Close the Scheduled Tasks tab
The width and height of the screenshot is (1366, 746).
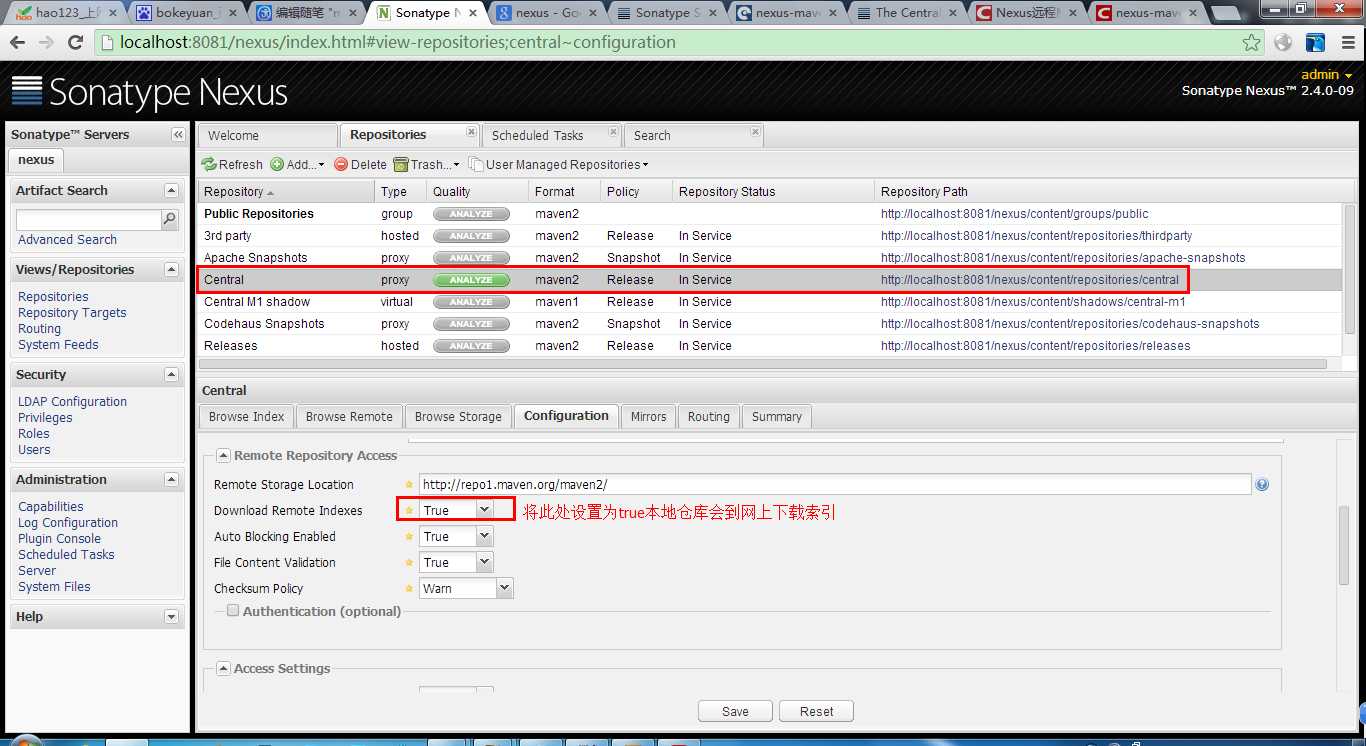[613, 131]
